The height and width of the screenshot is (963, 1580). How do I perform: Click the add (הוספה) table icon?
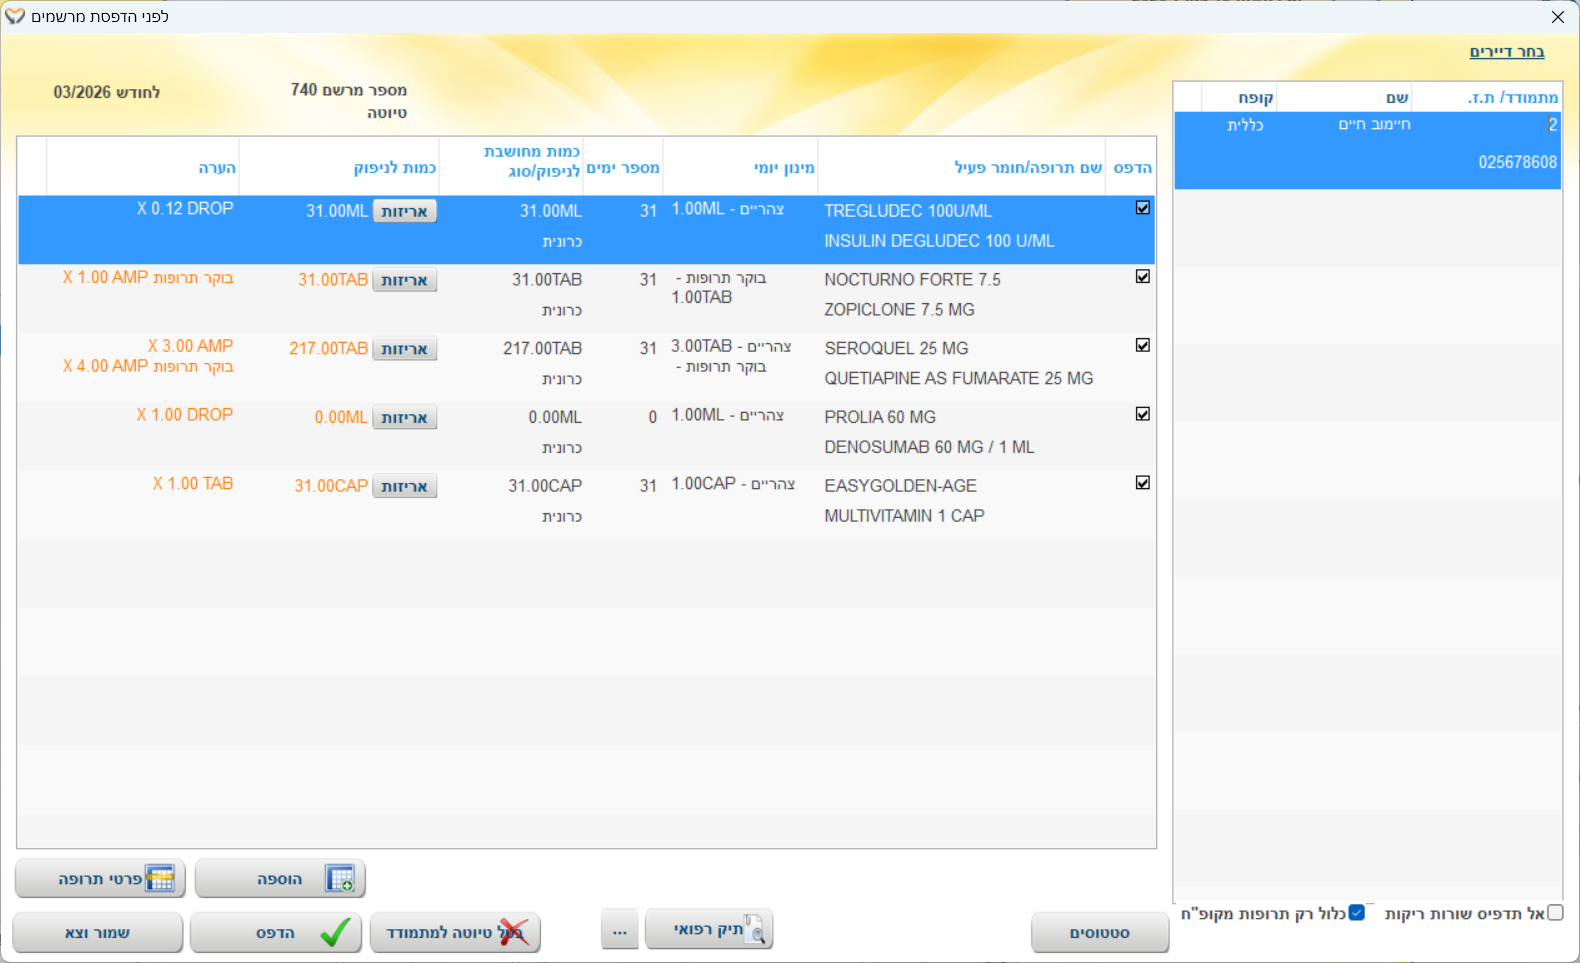tap(339, 879)
